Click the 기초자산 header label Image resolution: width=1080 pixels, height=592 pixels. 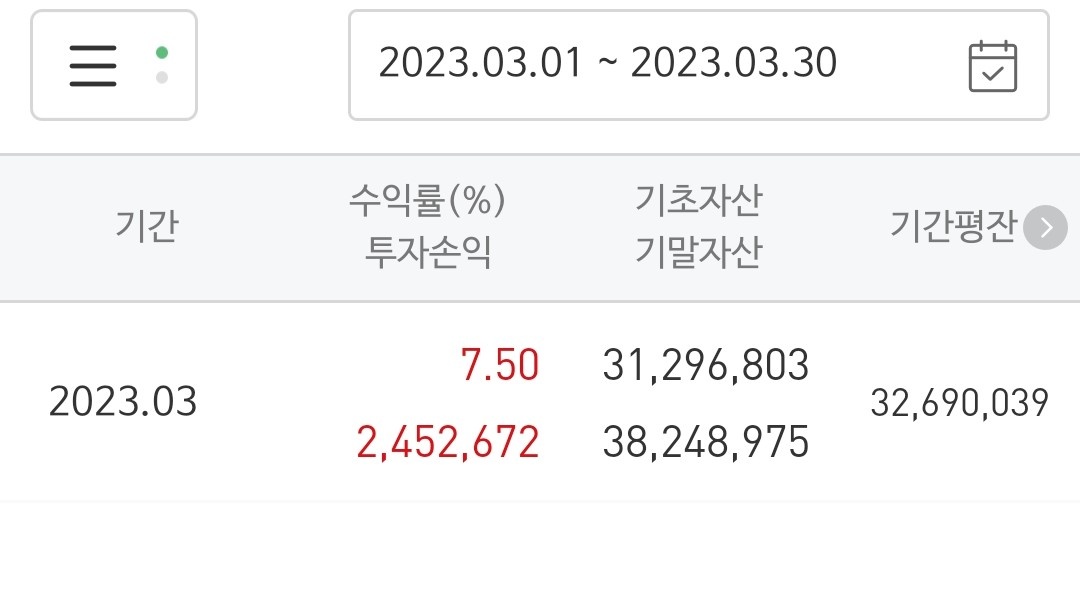click(x=698, y=201)
